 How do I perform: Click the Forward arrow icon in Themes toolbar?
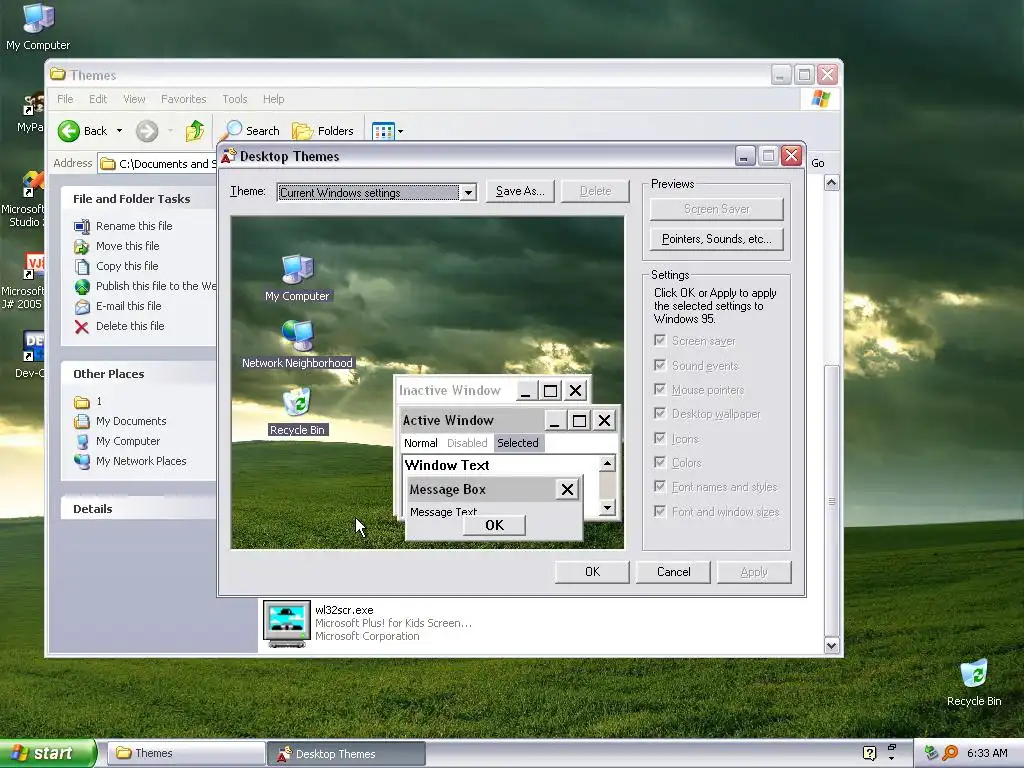click(147, 131)
